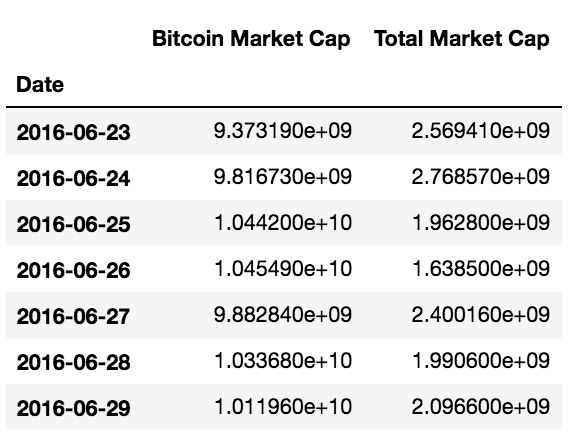The width and height of the screenshot is (570, 432).
Task: Select the 2016-06-24 row label
Action: point(73,178)
